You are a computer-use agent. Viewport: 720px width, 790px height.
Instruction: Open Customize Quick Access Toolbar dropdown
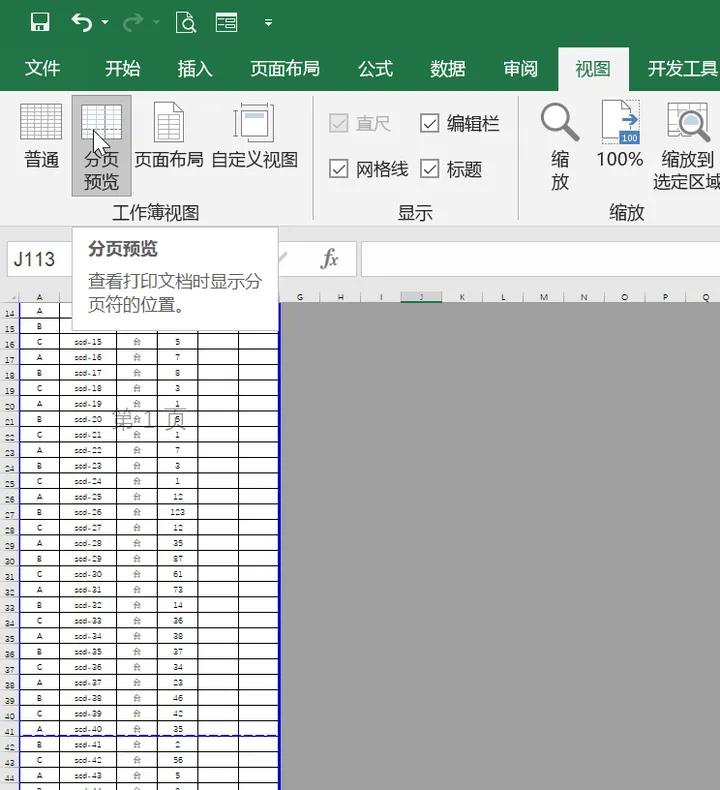pos(268,23)
